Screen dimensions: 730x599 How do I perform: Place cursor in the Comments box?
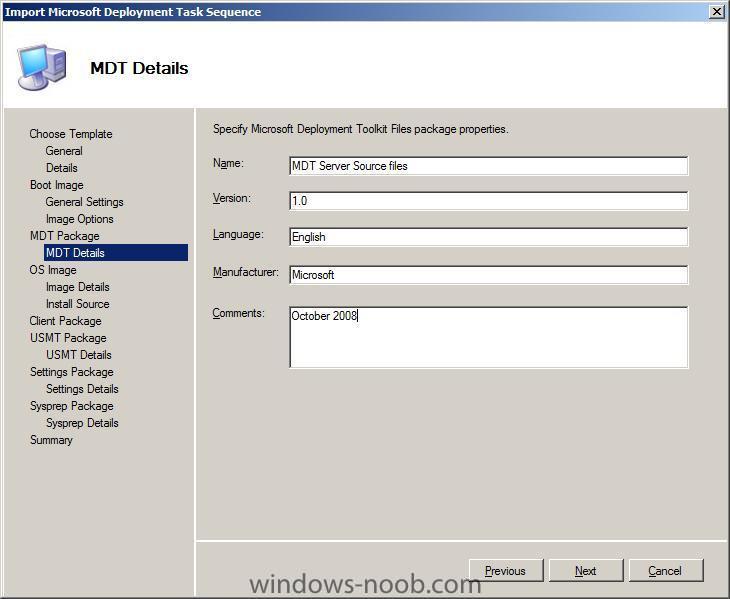point(488,337)
